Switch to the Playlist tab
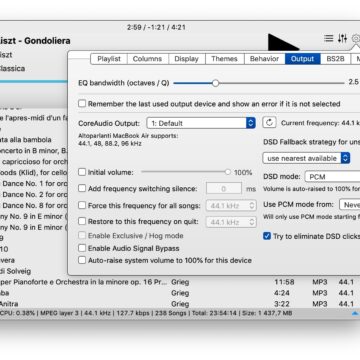This screenshot has width=360, height=360. (109, 59)
